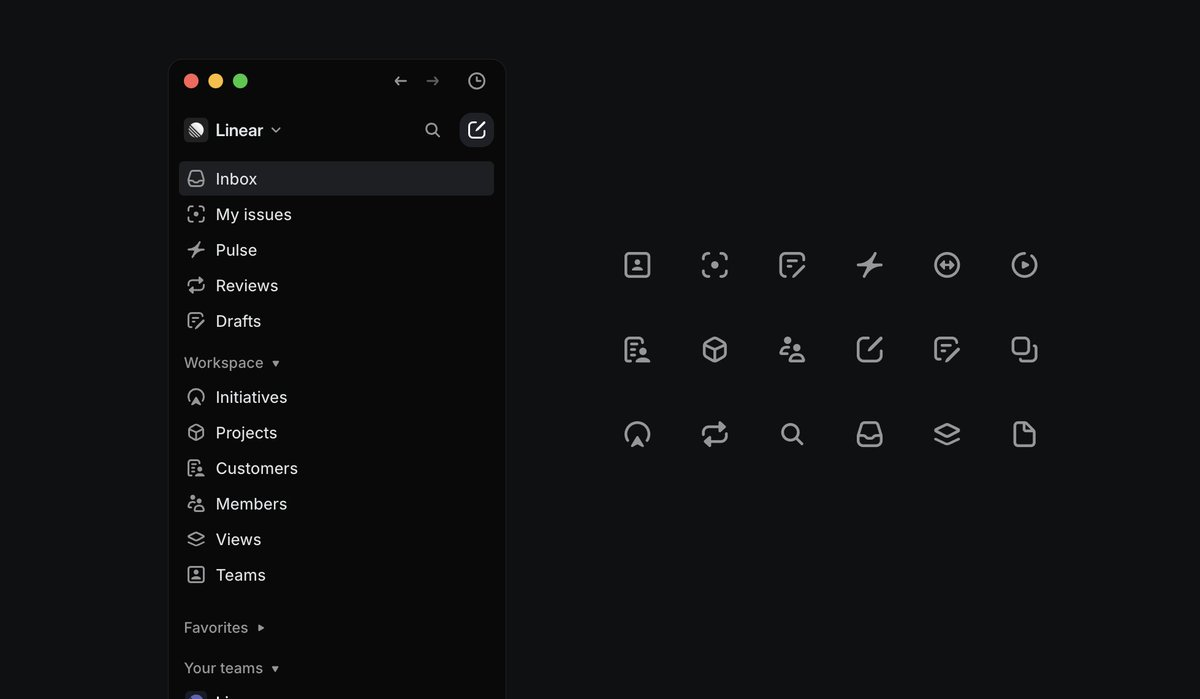The width and height of the screenshot is (1200, 699).
Task: Click the focus target icon in grid
Action: click(714, 265)
